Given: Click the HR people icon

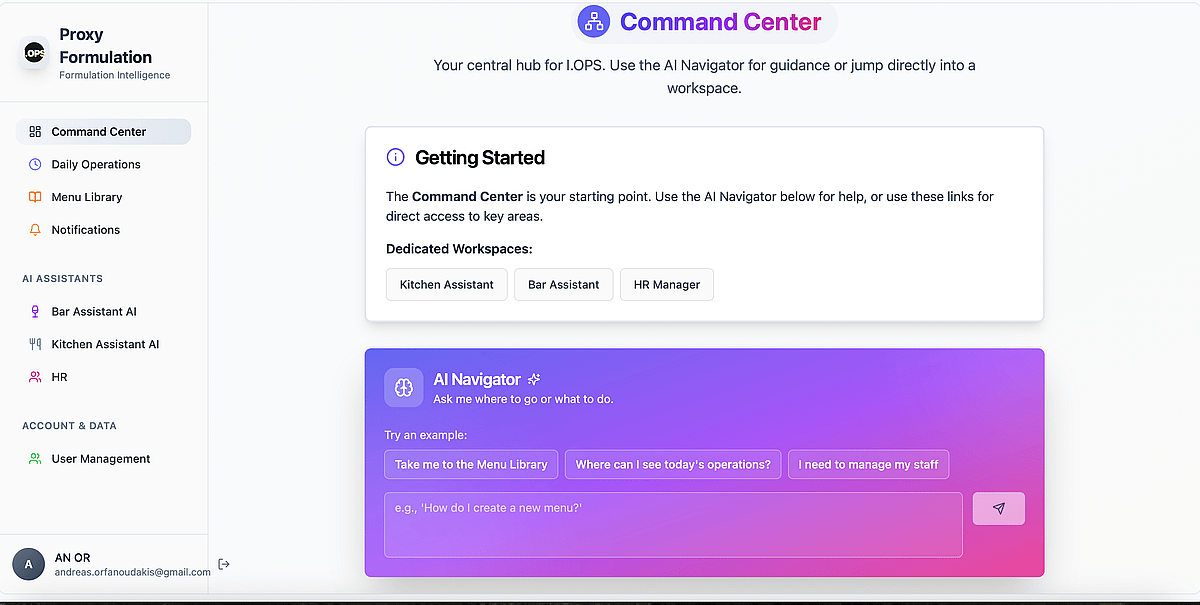Looking at the screenshot, I should 35,377.
